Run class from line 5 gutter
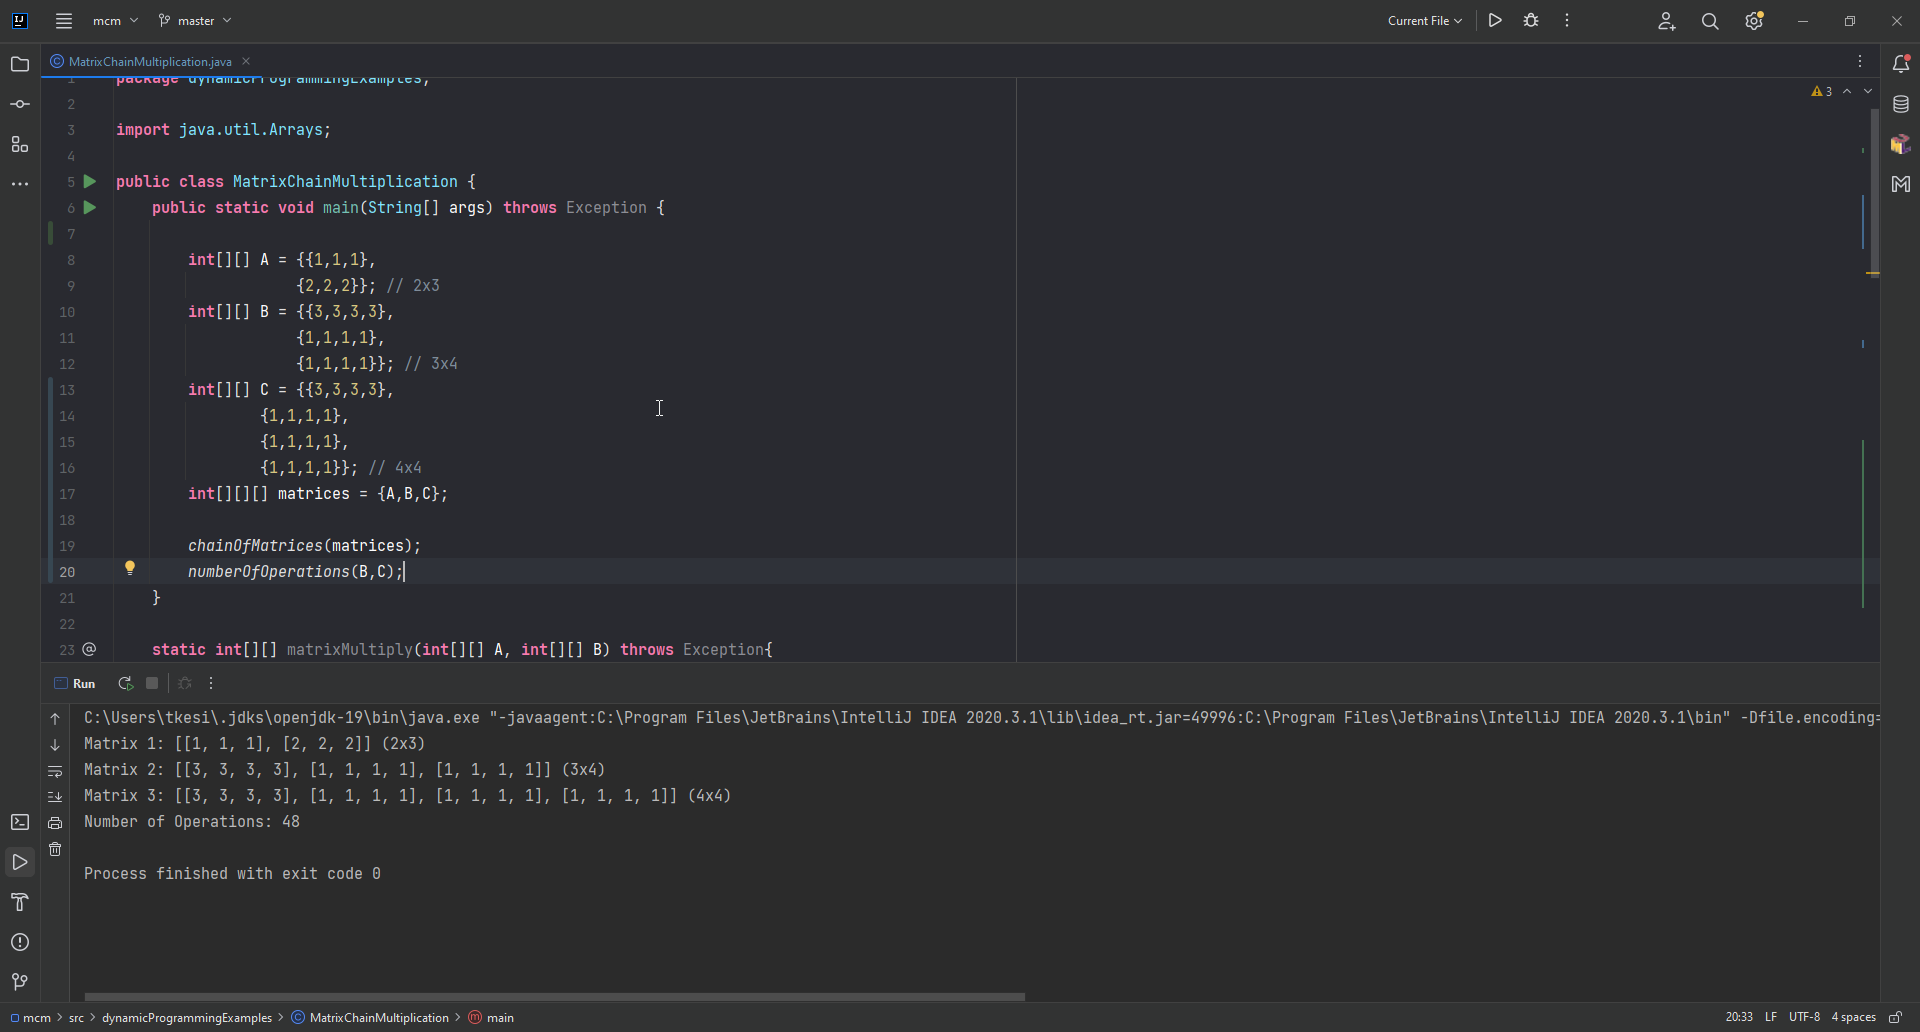The image size is (1920, 1032). coord(90,182)
